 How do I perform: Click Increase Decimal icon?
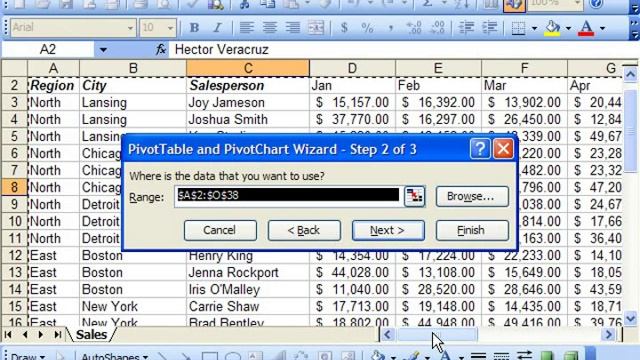414,28
